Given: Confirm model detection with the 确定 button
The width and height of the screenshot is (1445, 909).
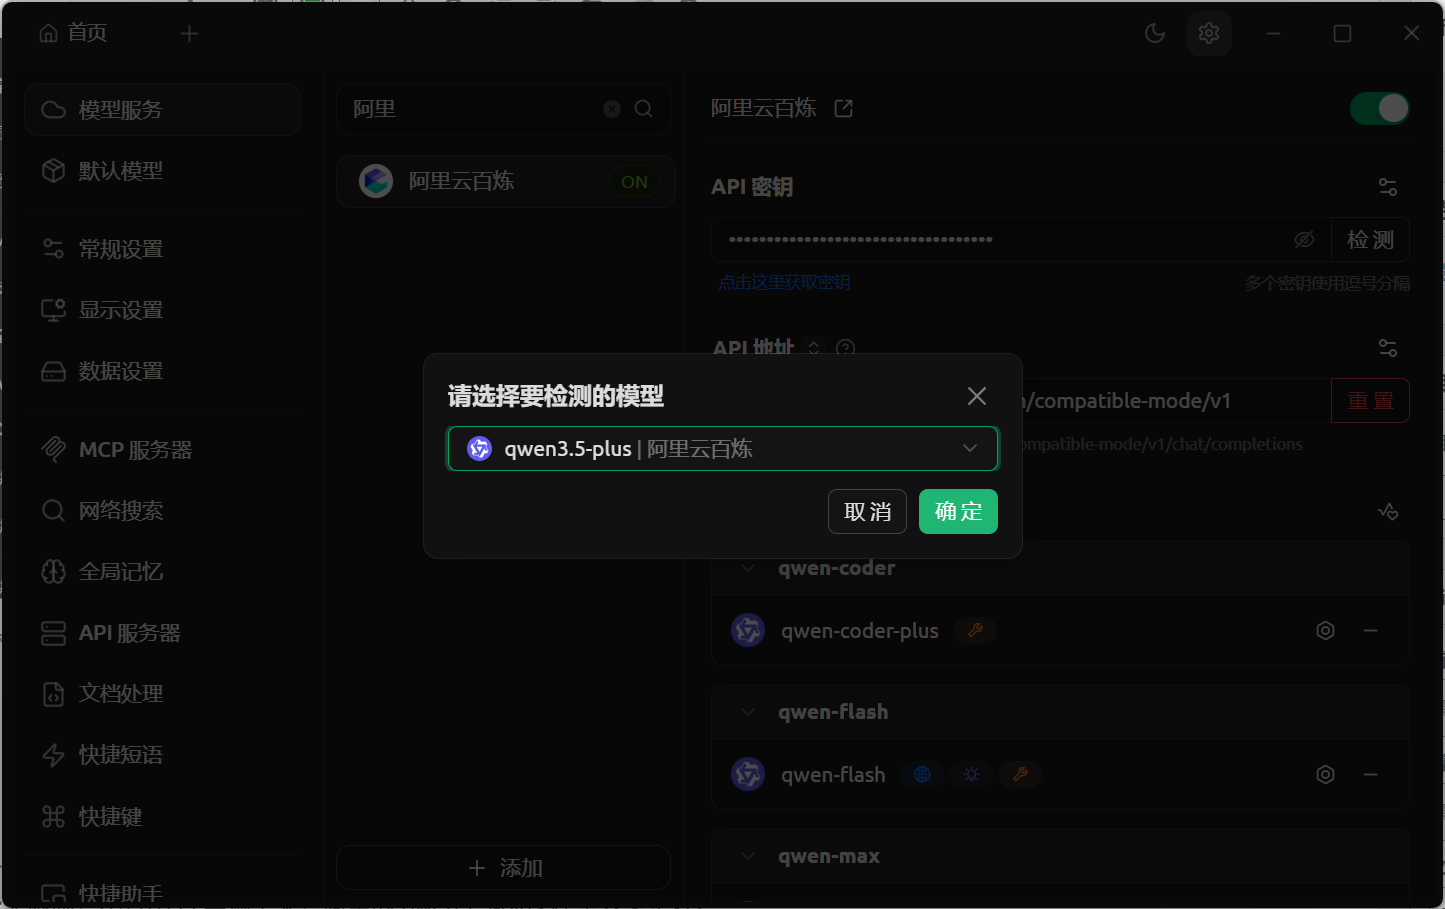Looking at the screenshot, I should click(957, 511).
